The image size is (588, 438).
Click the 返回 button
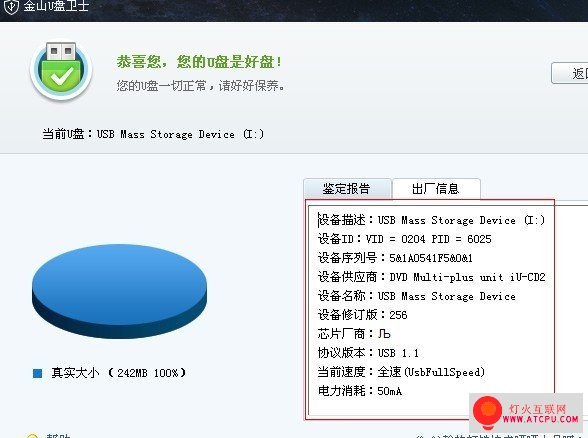click(x=570, y=73)
